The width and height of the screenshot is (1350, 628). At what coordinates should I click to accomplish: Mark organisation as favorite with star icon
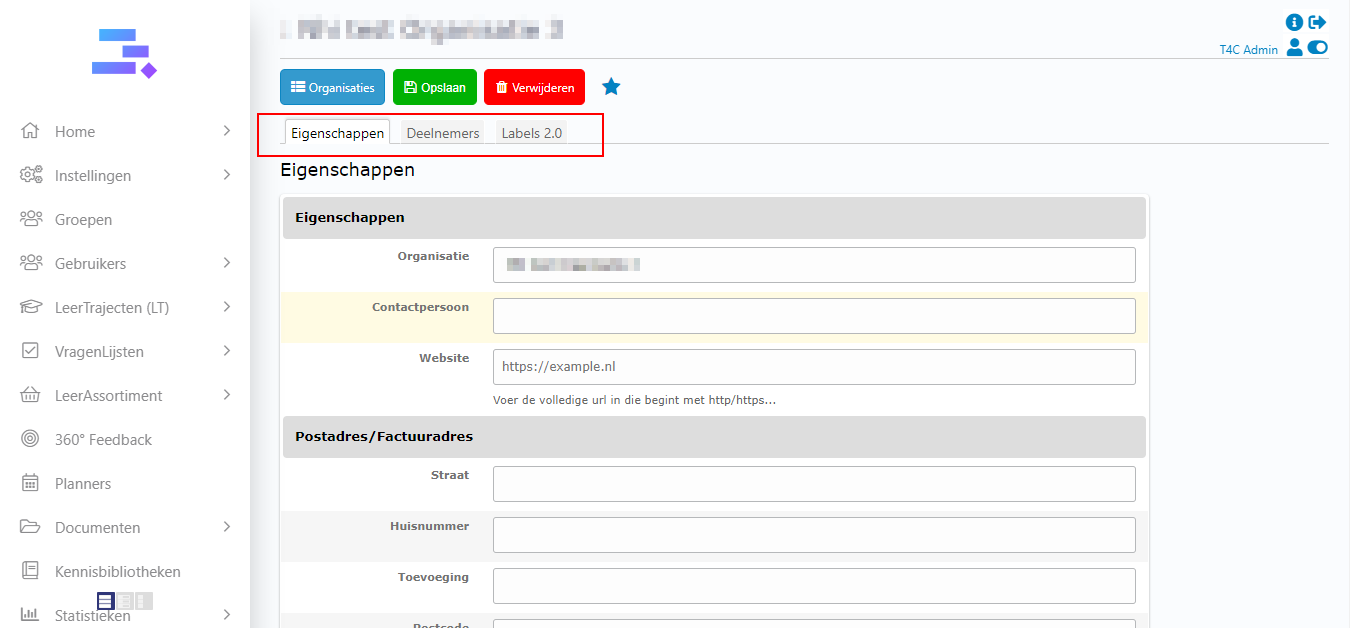pos(611,87)
